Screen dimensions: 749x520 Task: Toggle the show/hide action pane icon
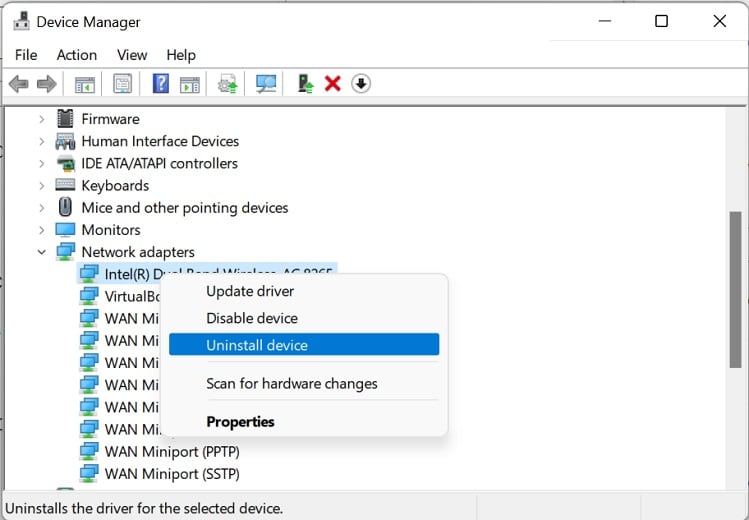[190, 84]
